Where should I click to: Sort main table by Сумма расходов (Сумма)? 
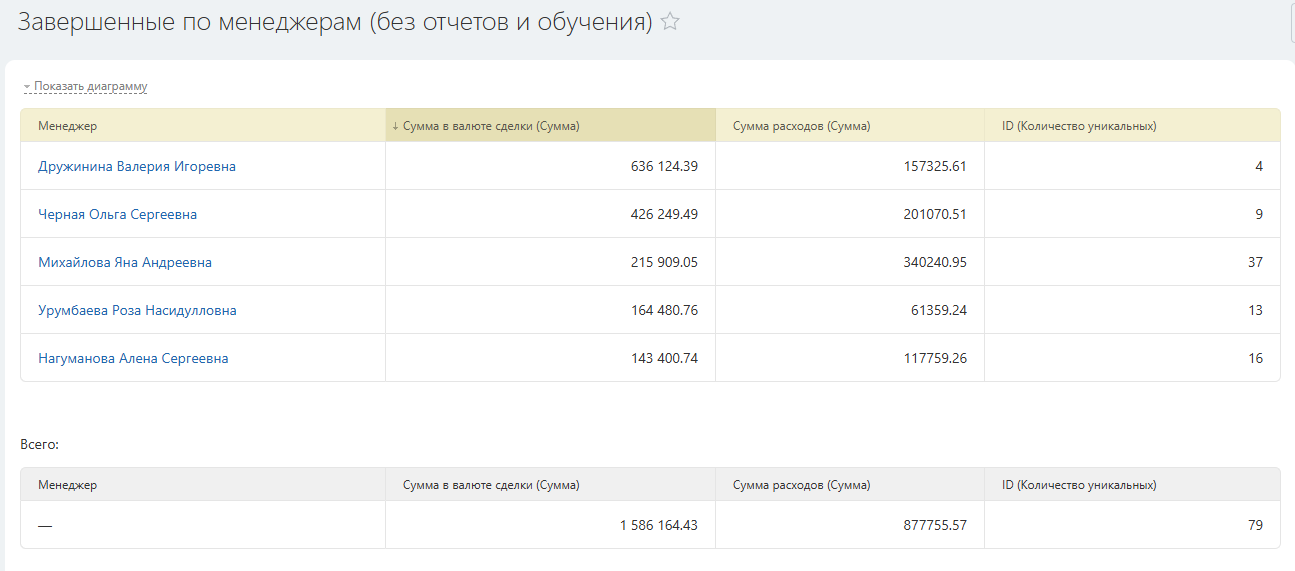801,126
